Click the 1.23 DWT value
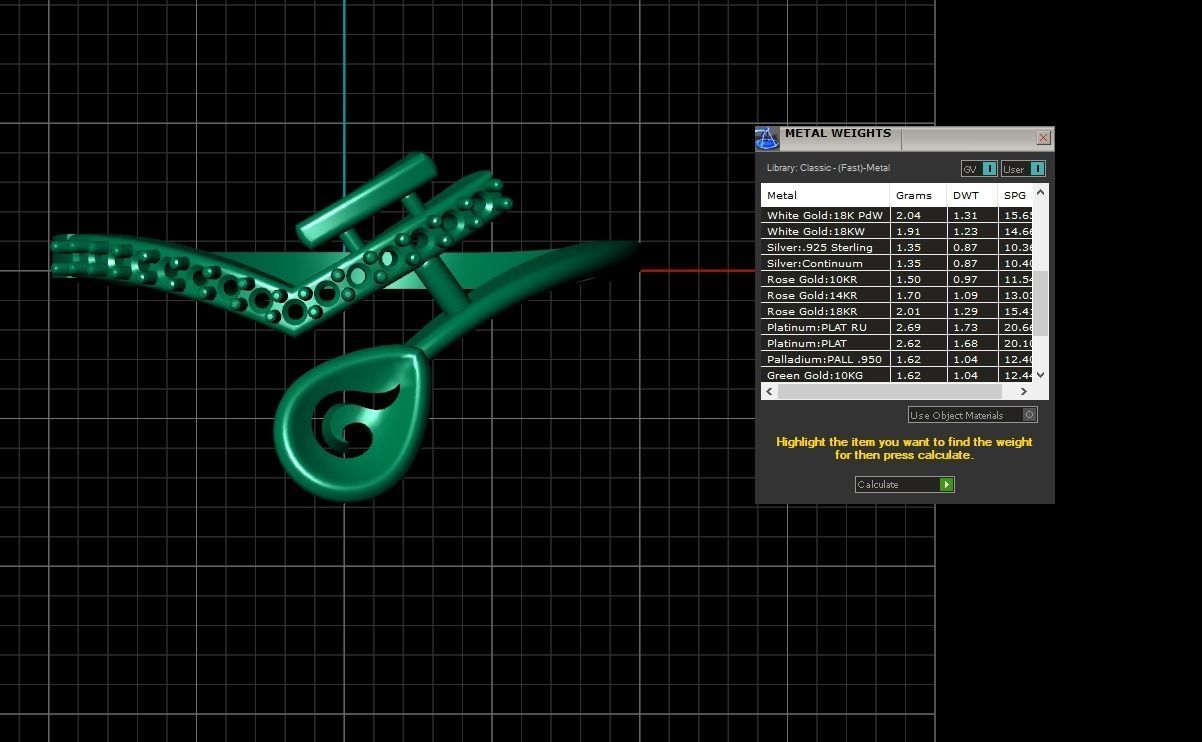The image size is (1202, 742). [965, 231]
